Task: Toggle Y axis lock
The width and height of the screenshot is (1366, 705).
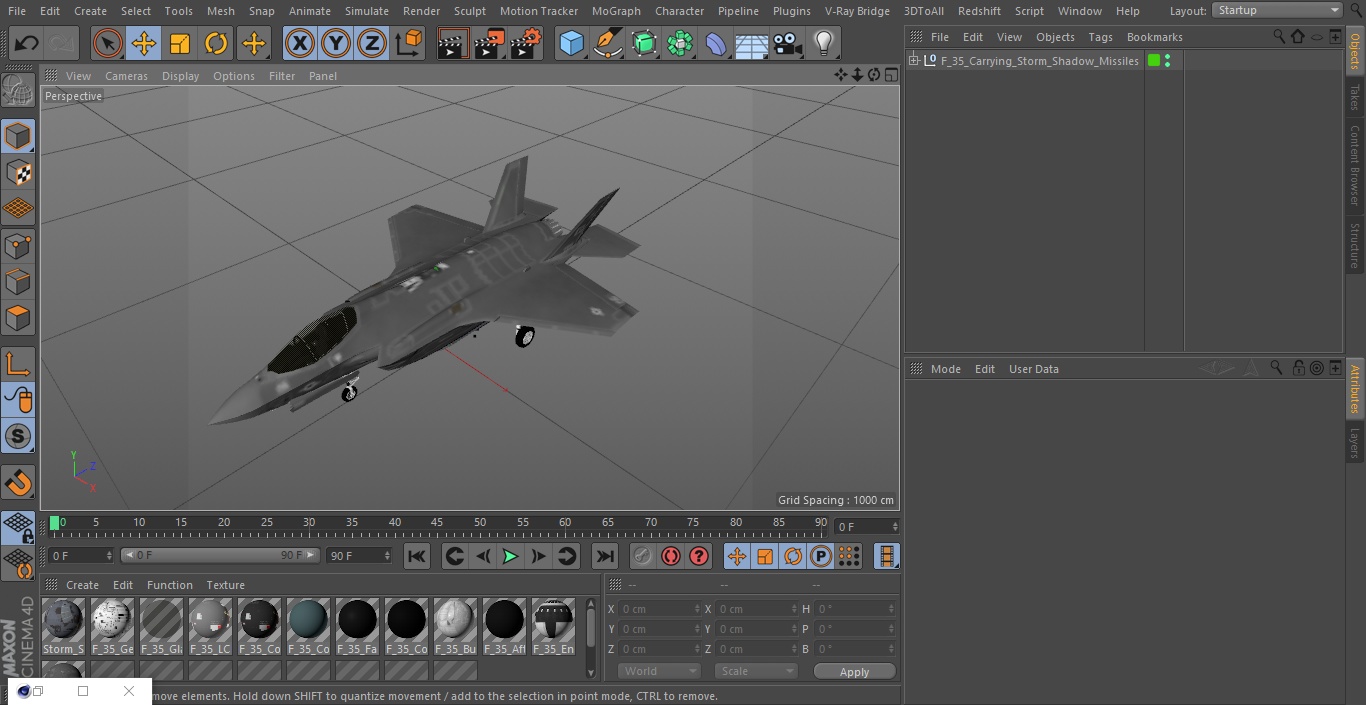Action: (336, 43)
